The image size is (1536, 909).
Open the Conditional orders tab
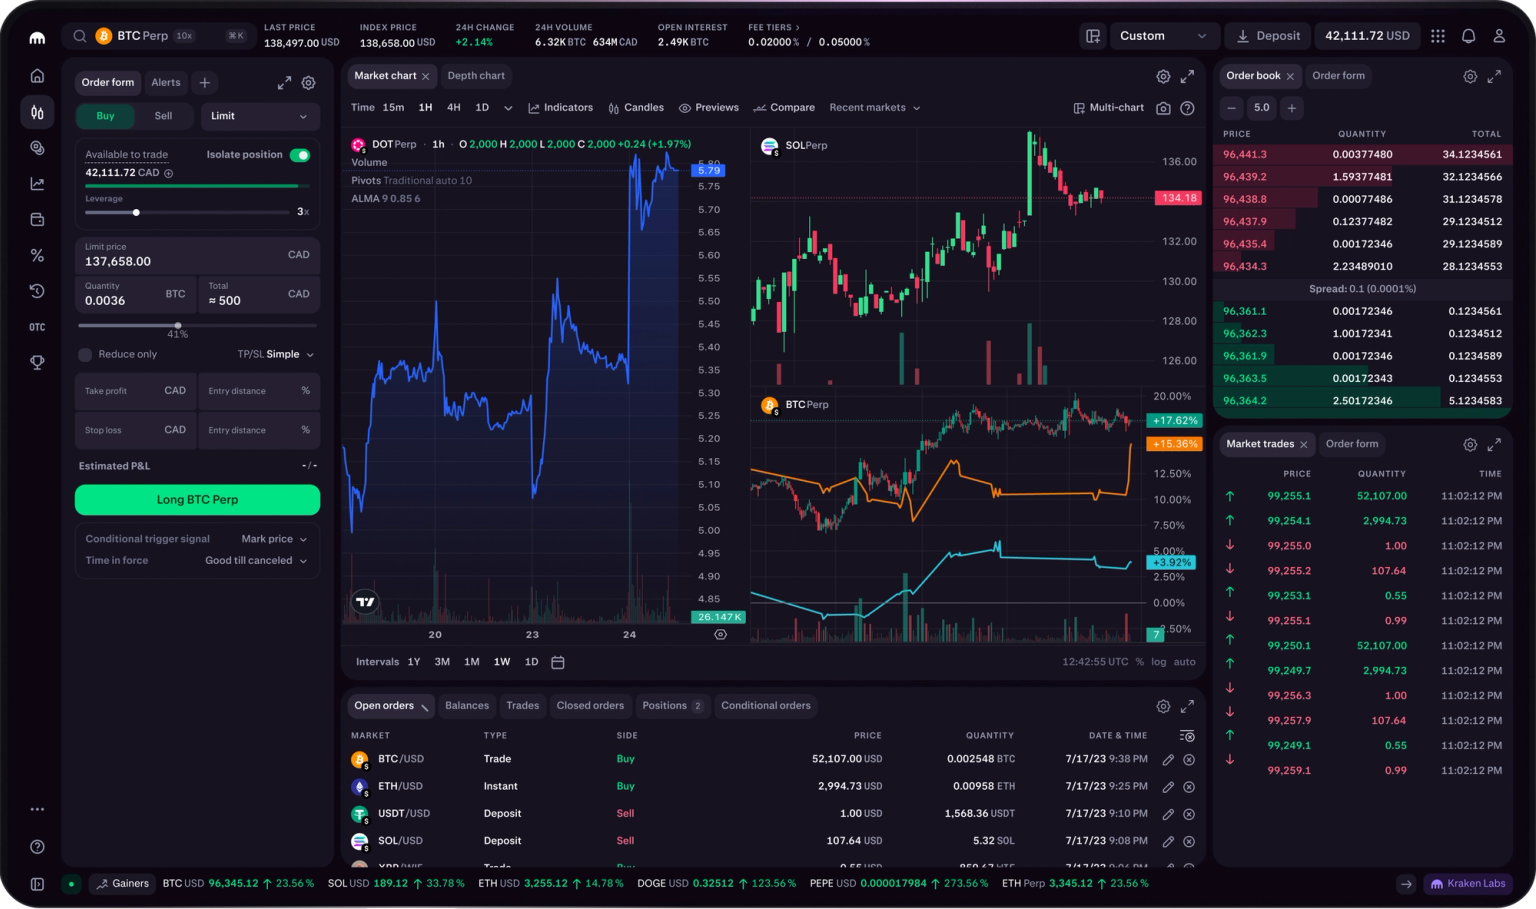pos(766,706)
